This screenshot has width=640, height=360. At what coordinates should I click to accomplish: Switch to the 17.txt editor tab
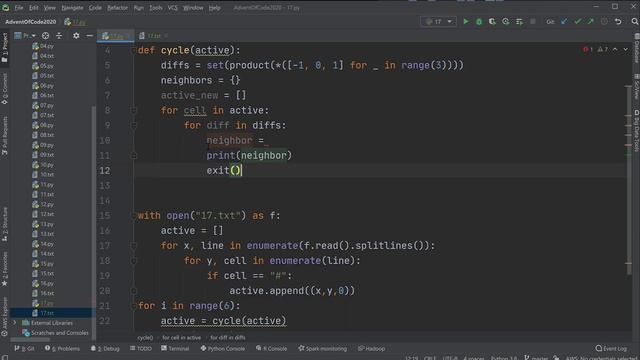pyautogui.click(x=153, y=36)
